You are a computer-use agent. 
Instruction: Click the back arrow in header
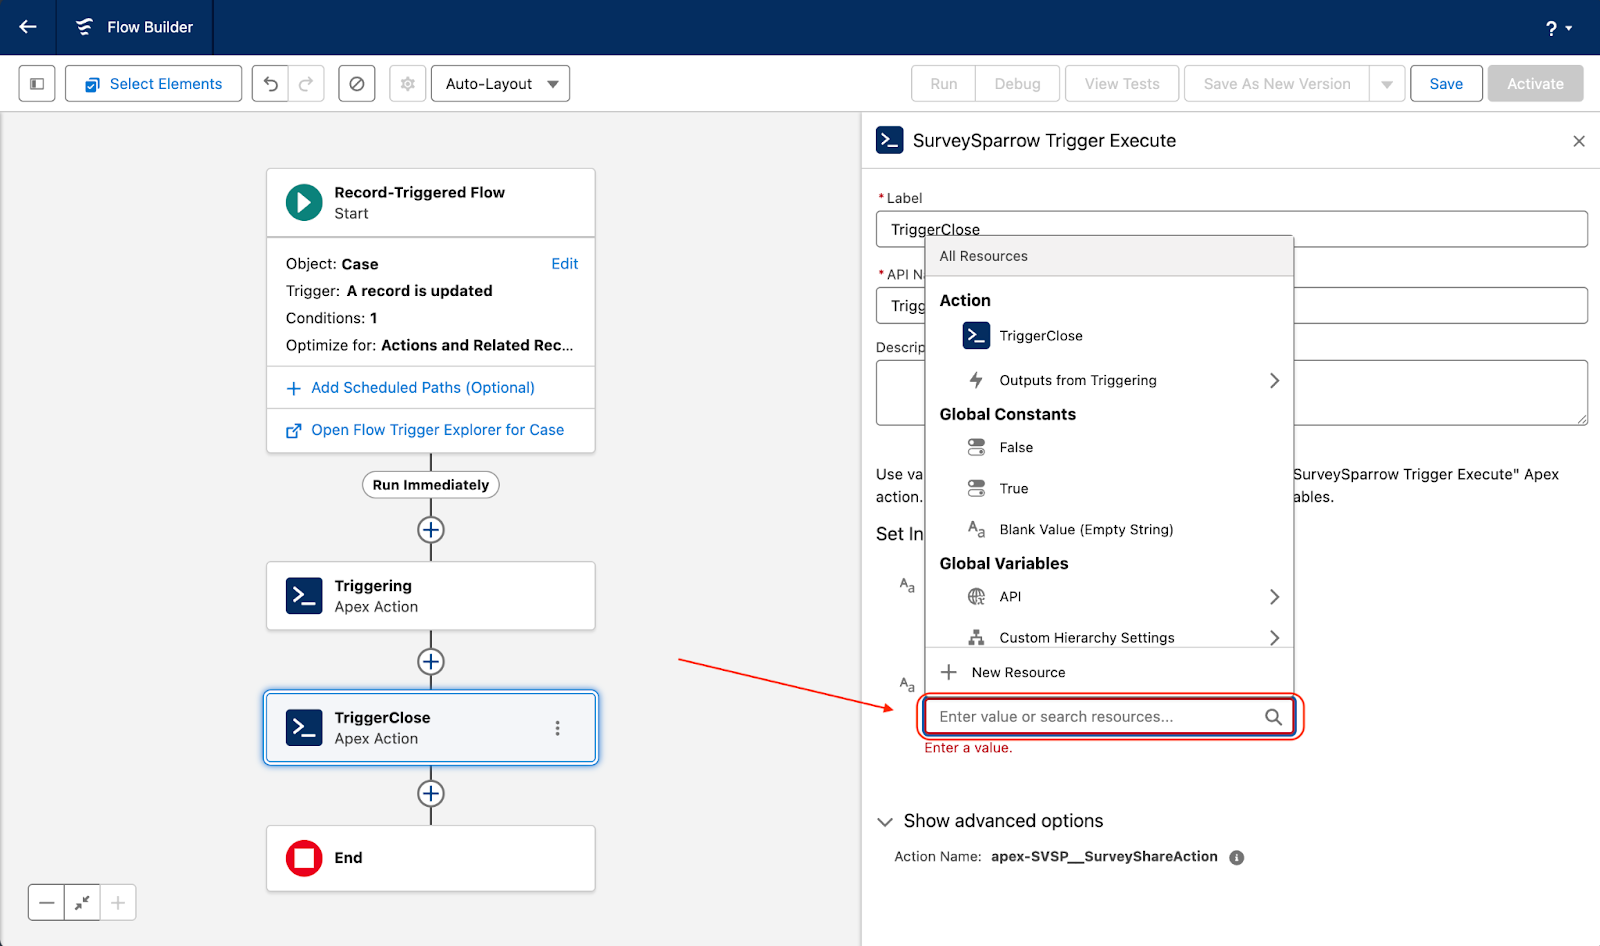28,27
